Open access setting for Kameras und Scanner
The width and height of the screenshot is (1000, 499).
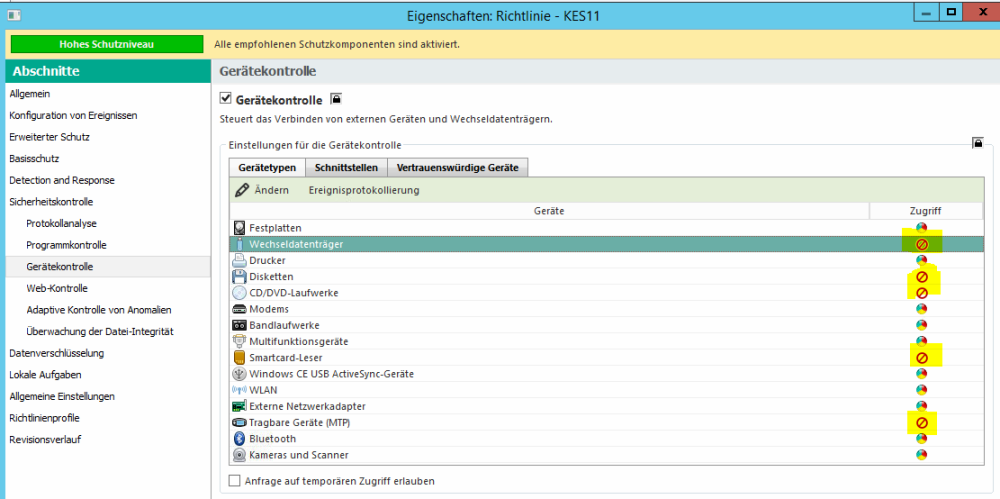(921, 455)
